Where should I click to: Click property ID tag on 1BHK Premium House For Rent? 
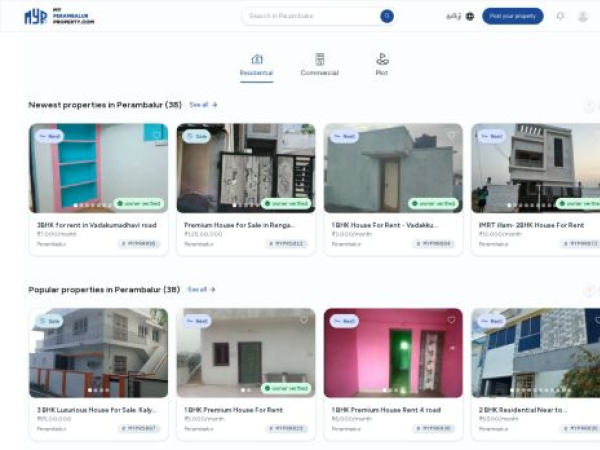(x=286, y=428)
